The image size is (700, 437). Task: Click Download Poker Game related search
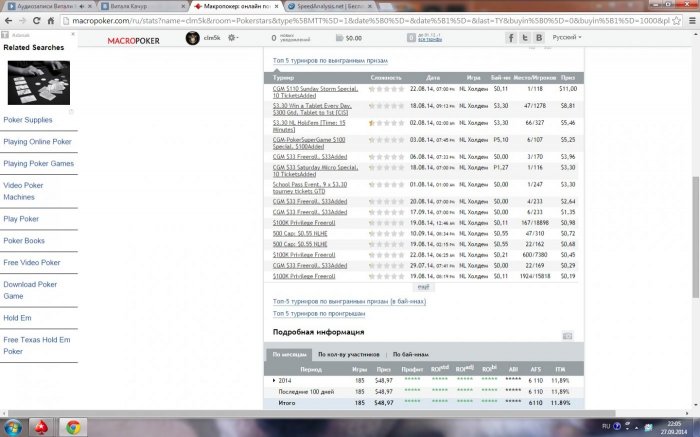(30, 290)
